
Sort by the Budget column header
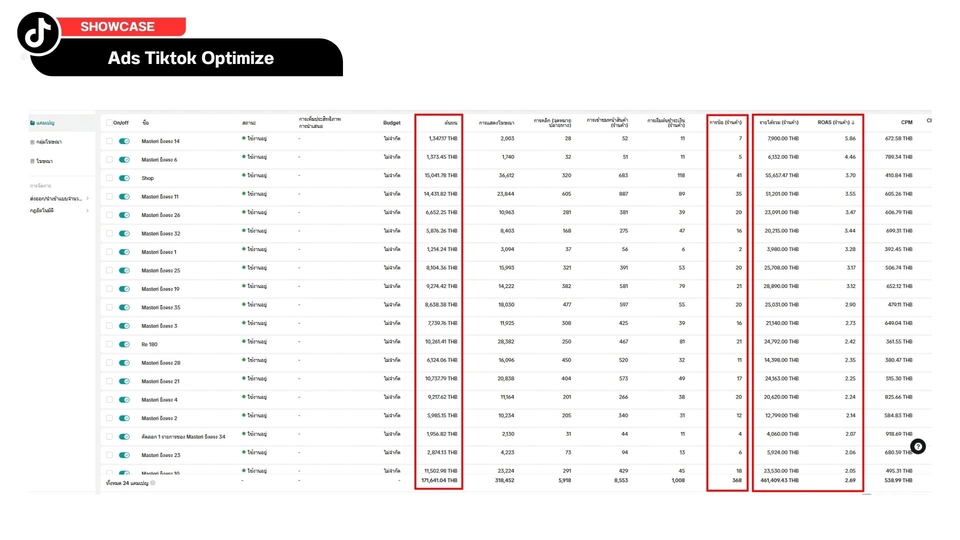[x=392, y=122]
